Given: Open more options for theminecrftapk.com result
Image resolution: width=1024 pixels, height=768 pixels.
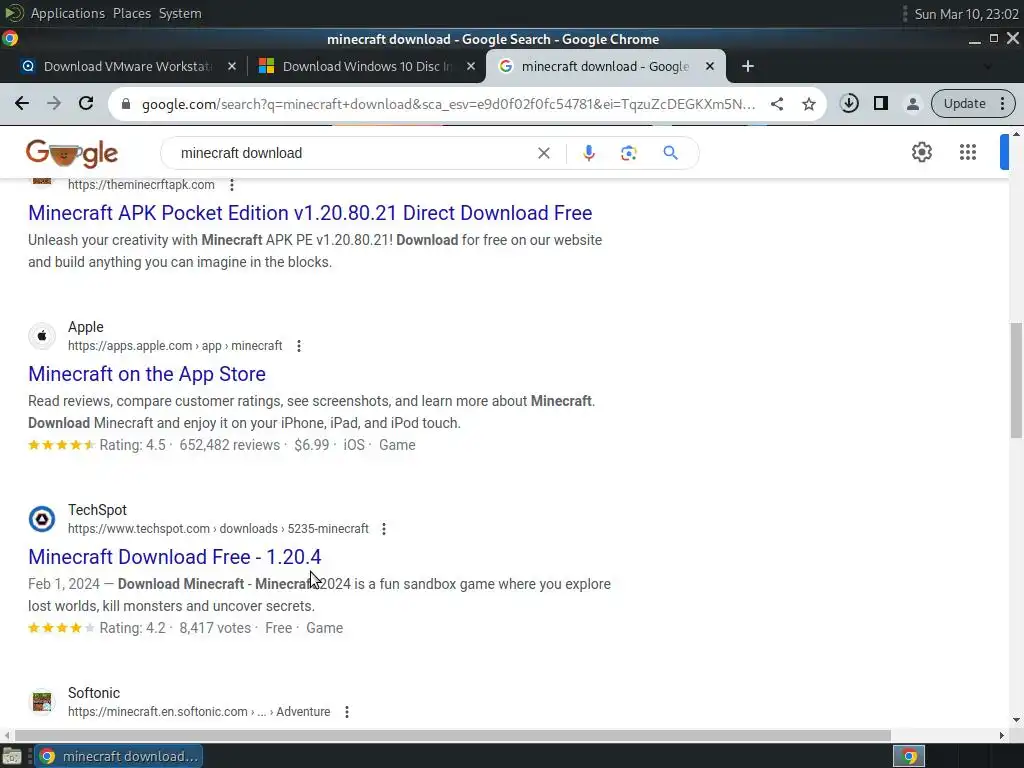Looking at the screenshot, I should click(232, 185).
